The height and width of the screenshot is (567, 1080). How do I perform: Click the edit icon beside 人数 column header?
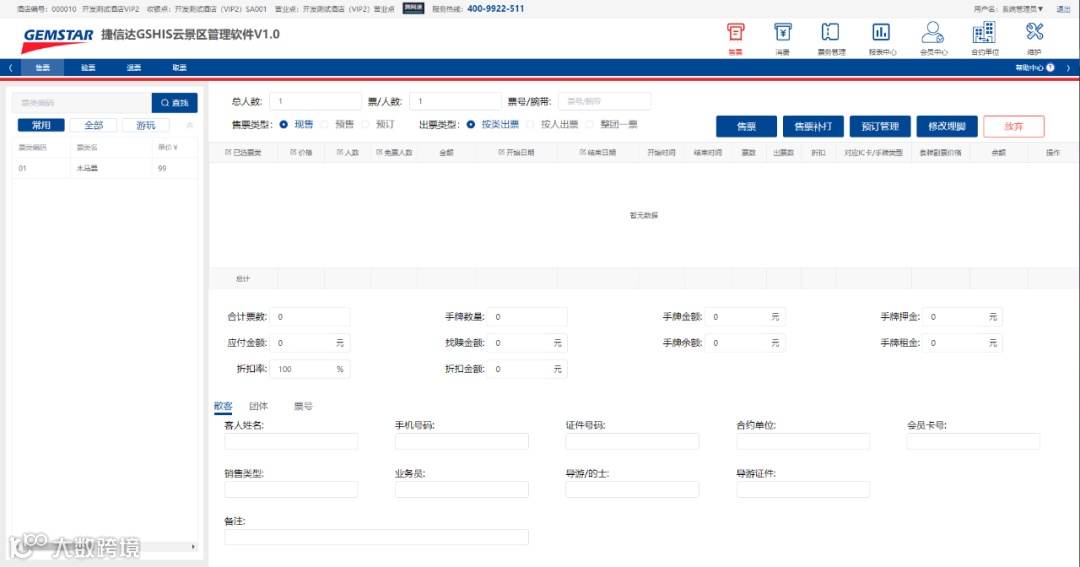[340, 152]
